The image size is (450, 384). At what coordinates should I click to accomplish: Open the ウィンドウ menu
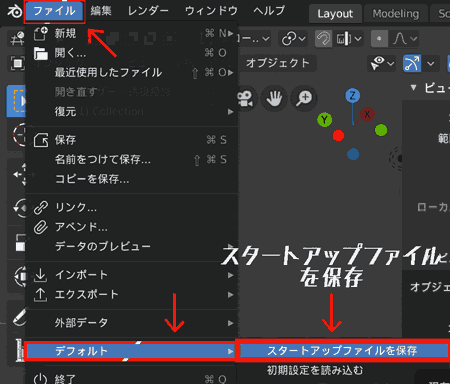[211, 11]
